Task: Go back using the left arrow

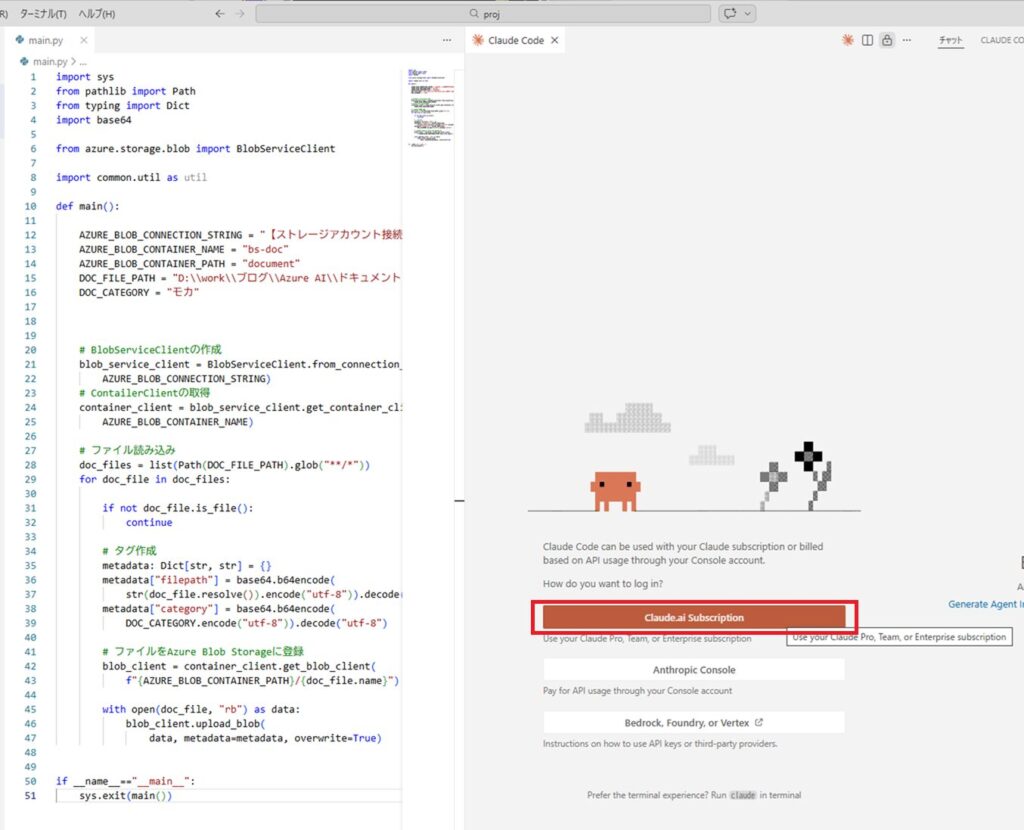Action: click(220, 14)
